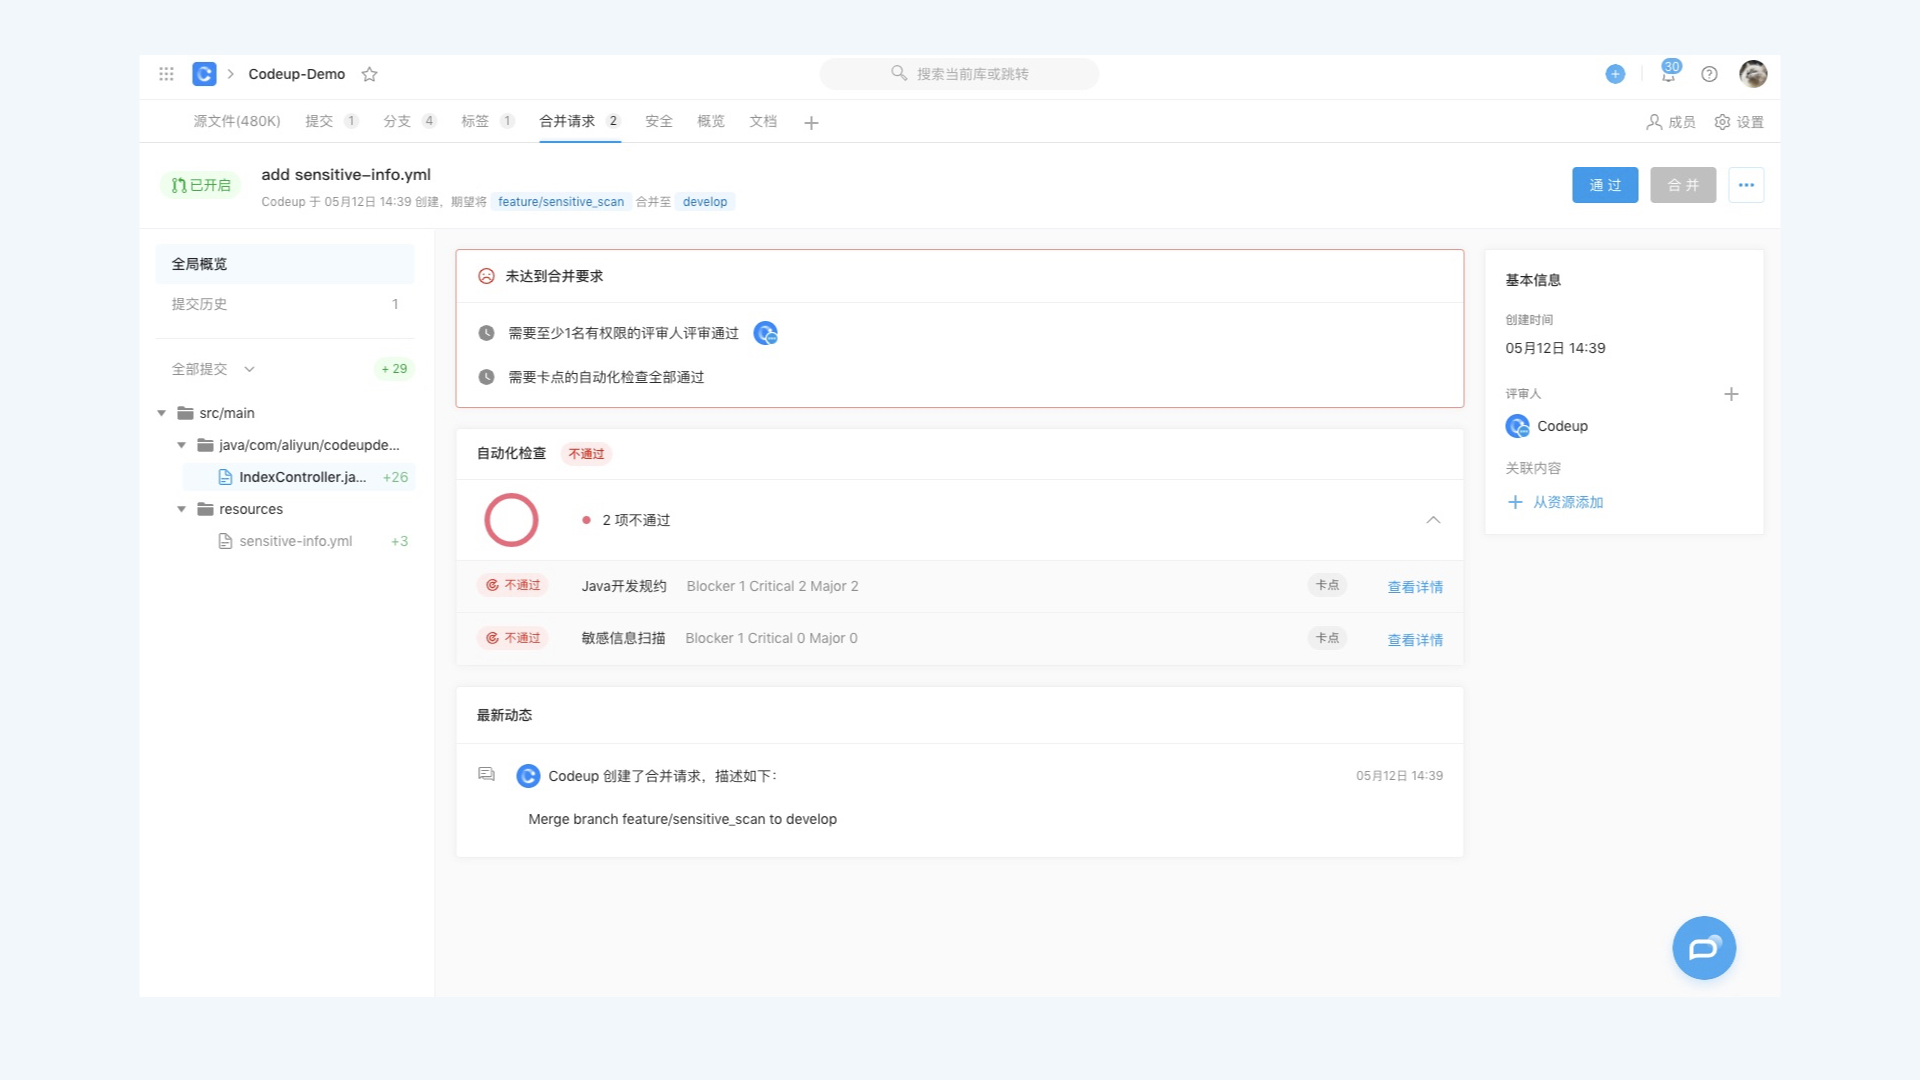
Task: Select the global overview item
Action: coord(285,264)
